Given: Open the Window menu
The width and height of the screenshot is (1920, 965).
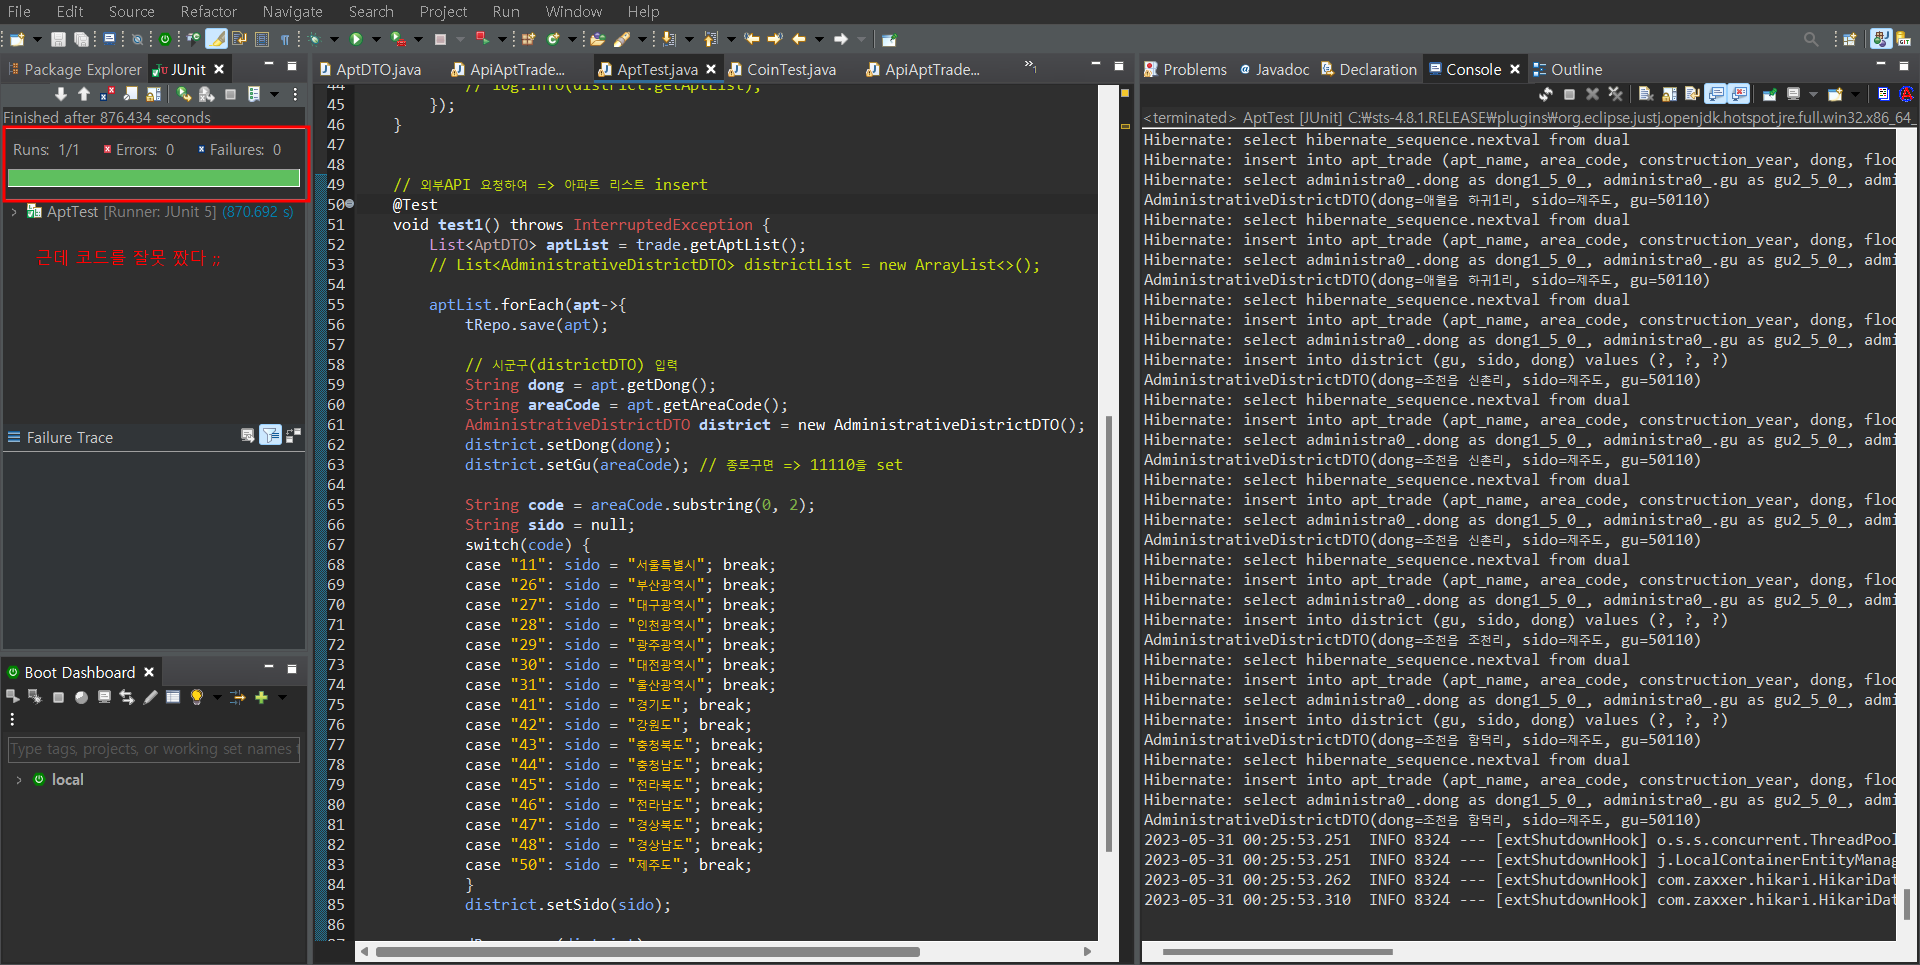Looking at the screenshot, I should point(573,12).
